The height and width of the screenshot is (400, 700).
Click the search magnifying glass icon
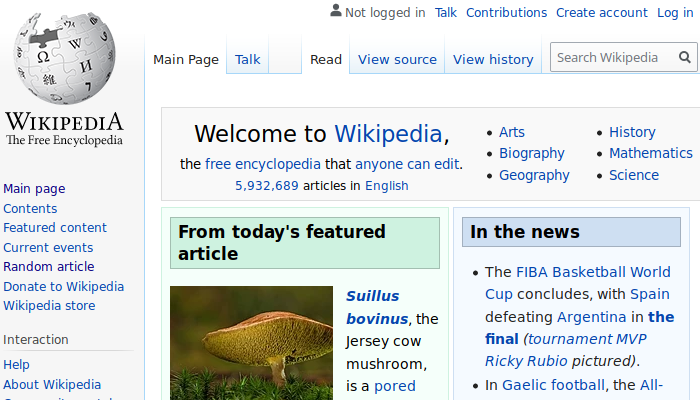coord(684,57)
